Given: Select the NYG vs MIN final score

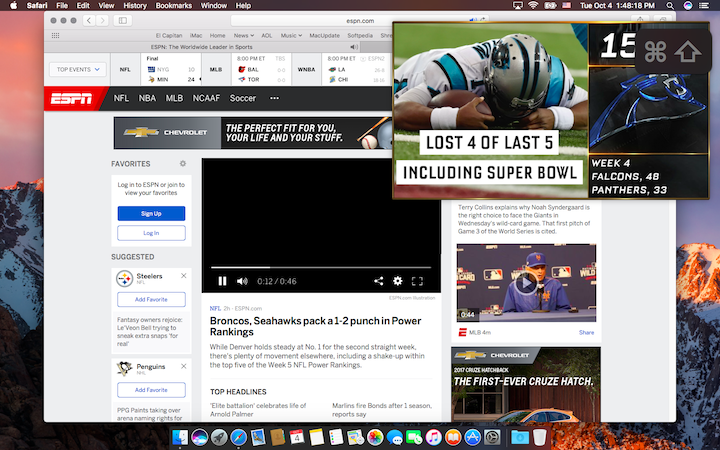Looking at the screenshot, I should point(171,69).
